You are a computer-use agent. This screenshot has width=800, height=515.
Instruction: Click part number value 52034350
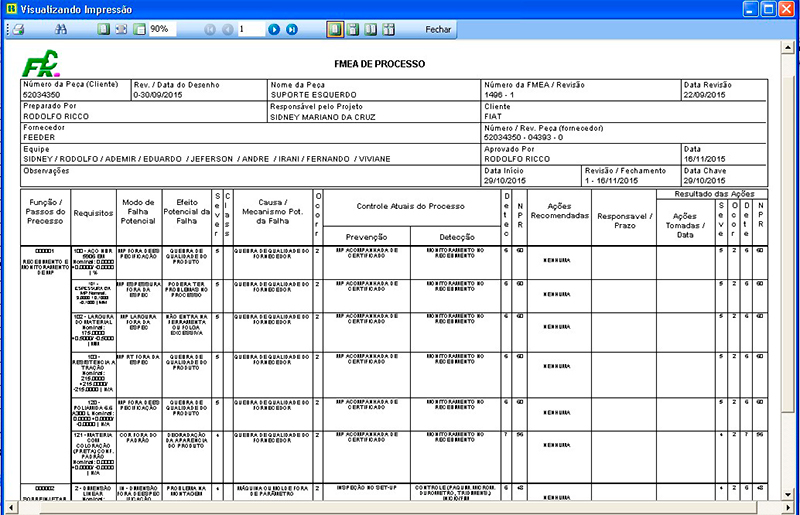[41, 95]
